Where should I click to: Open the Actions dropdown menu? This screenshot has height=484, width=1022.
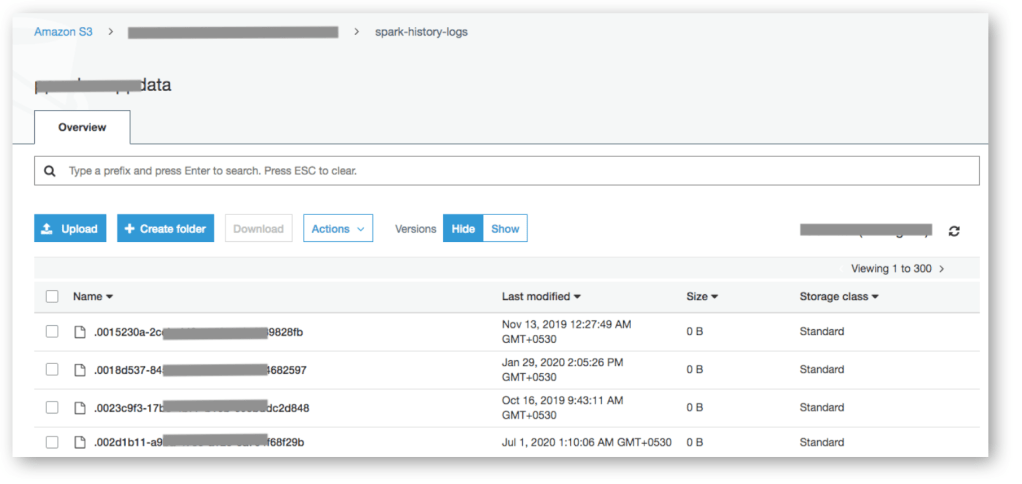click(338, 229)
